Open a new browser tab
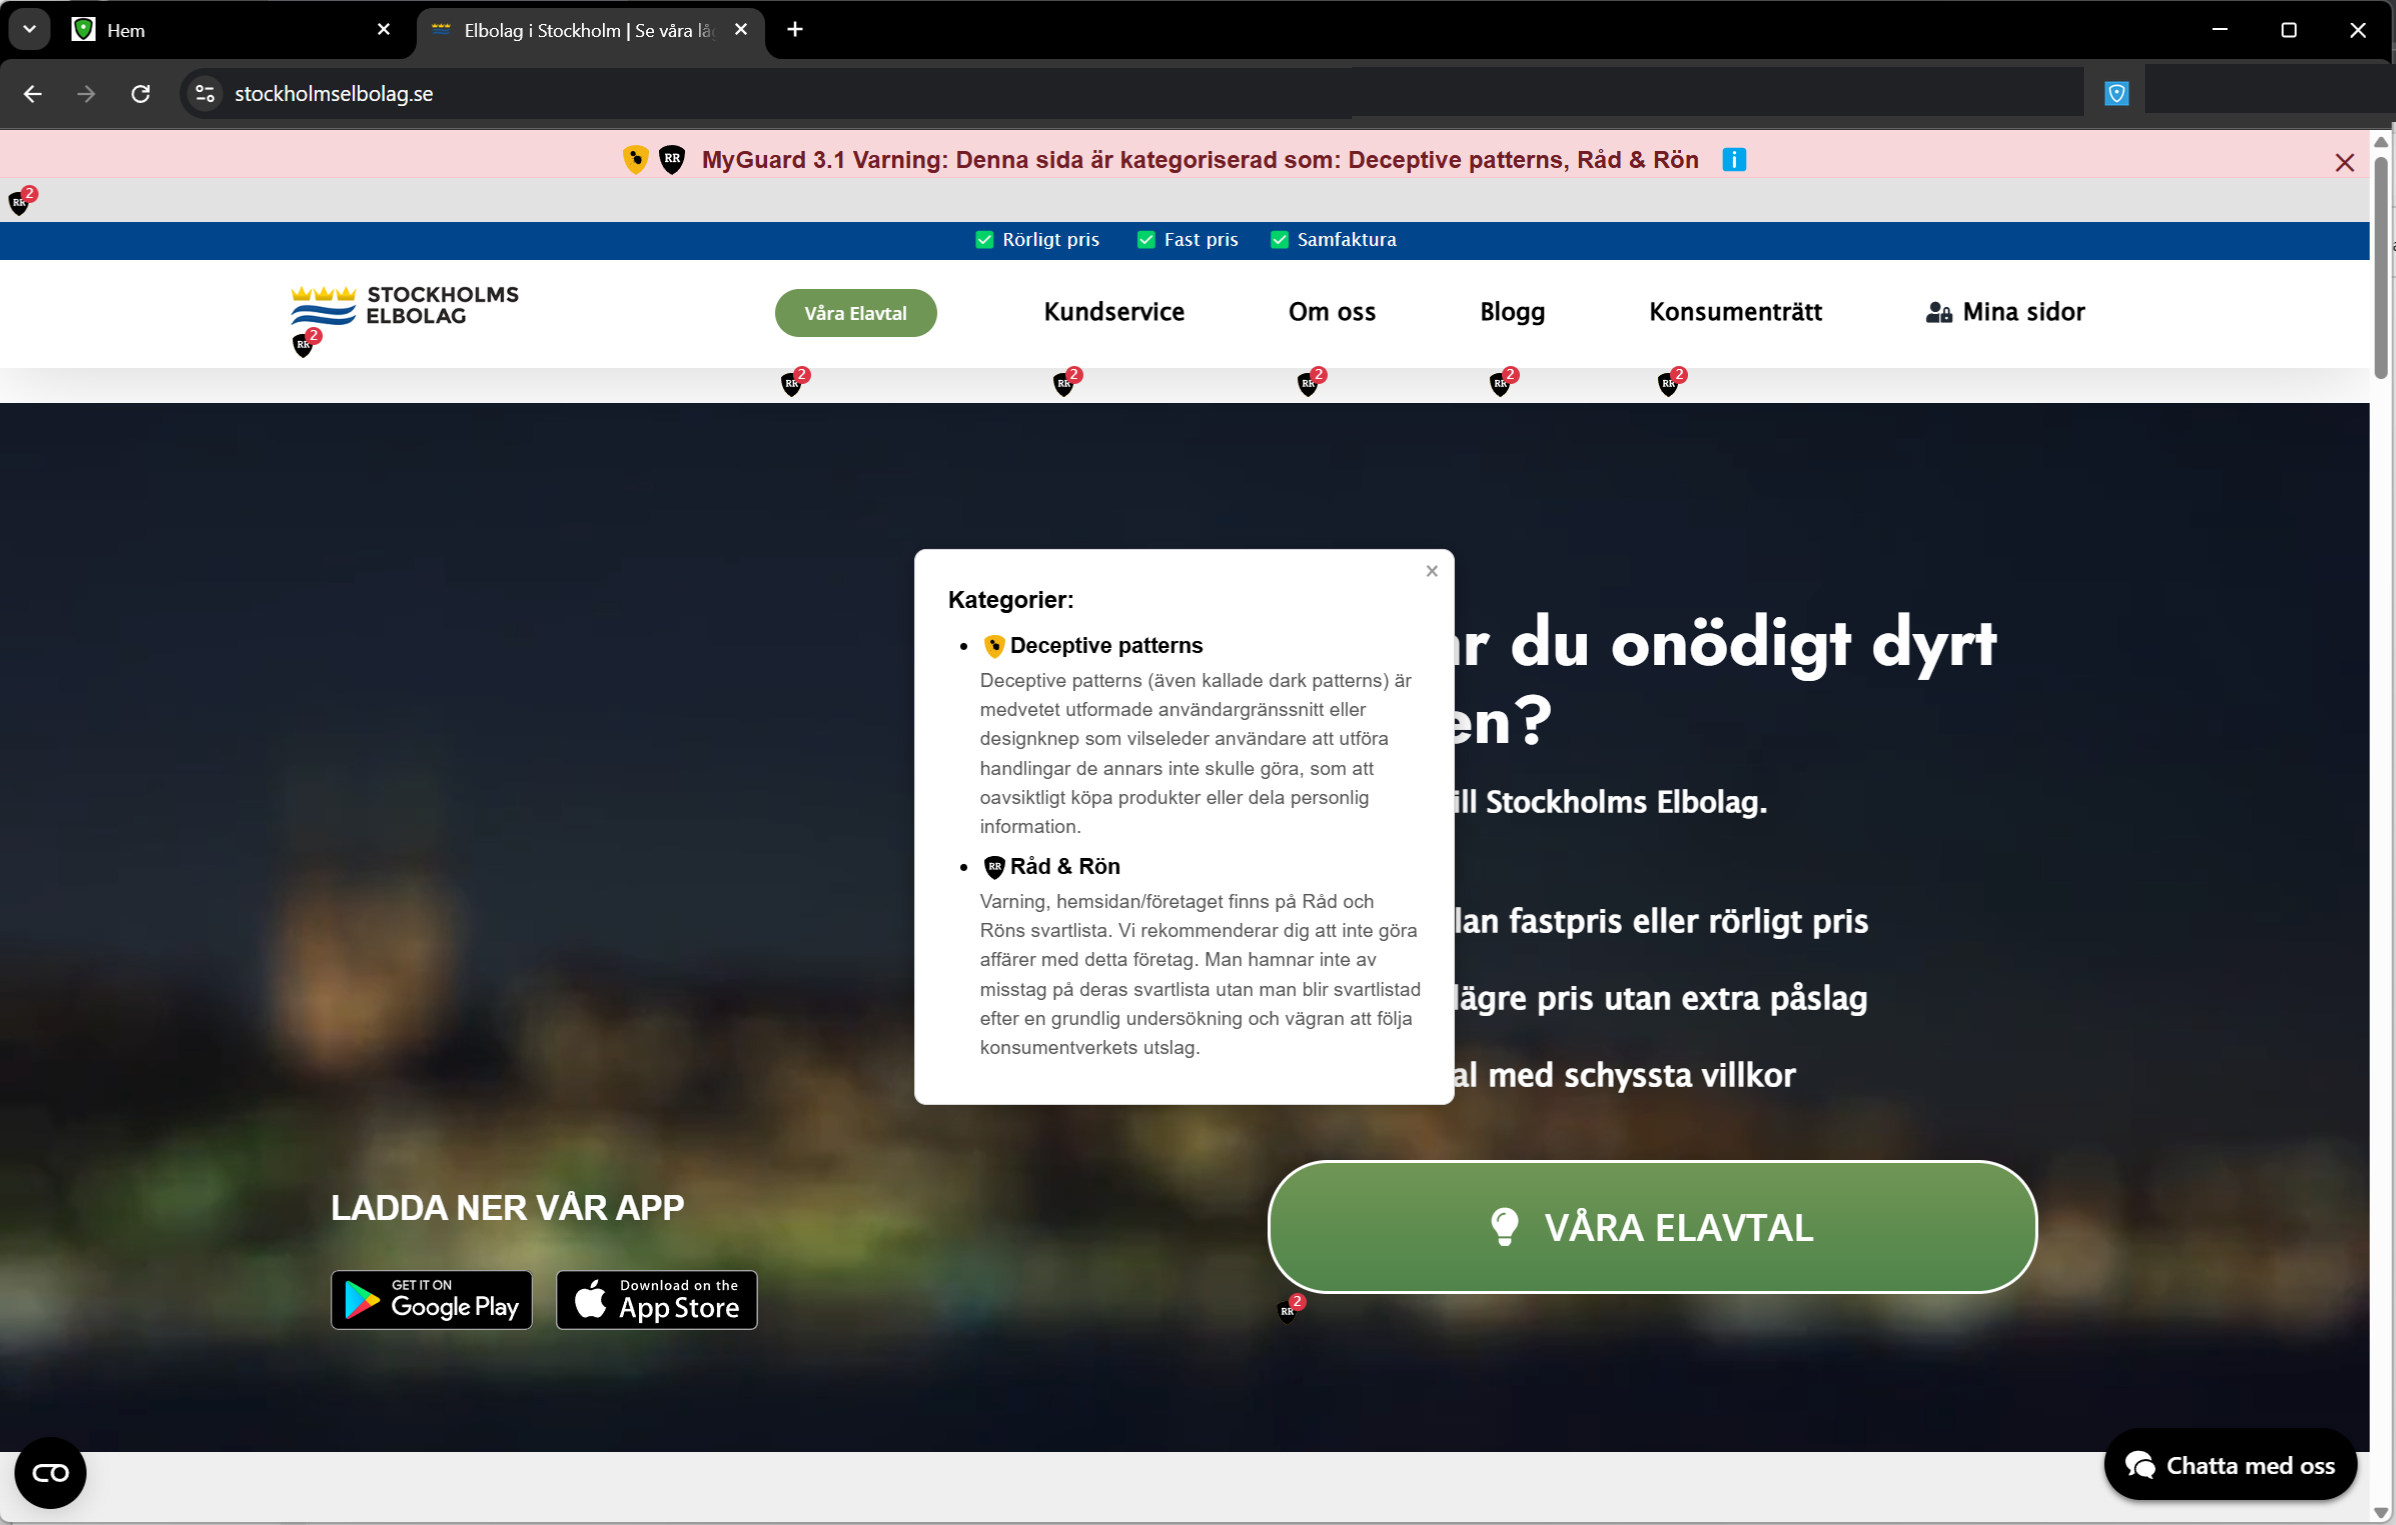This screenshot has width=2396, height=1525. tap(795, 30)
